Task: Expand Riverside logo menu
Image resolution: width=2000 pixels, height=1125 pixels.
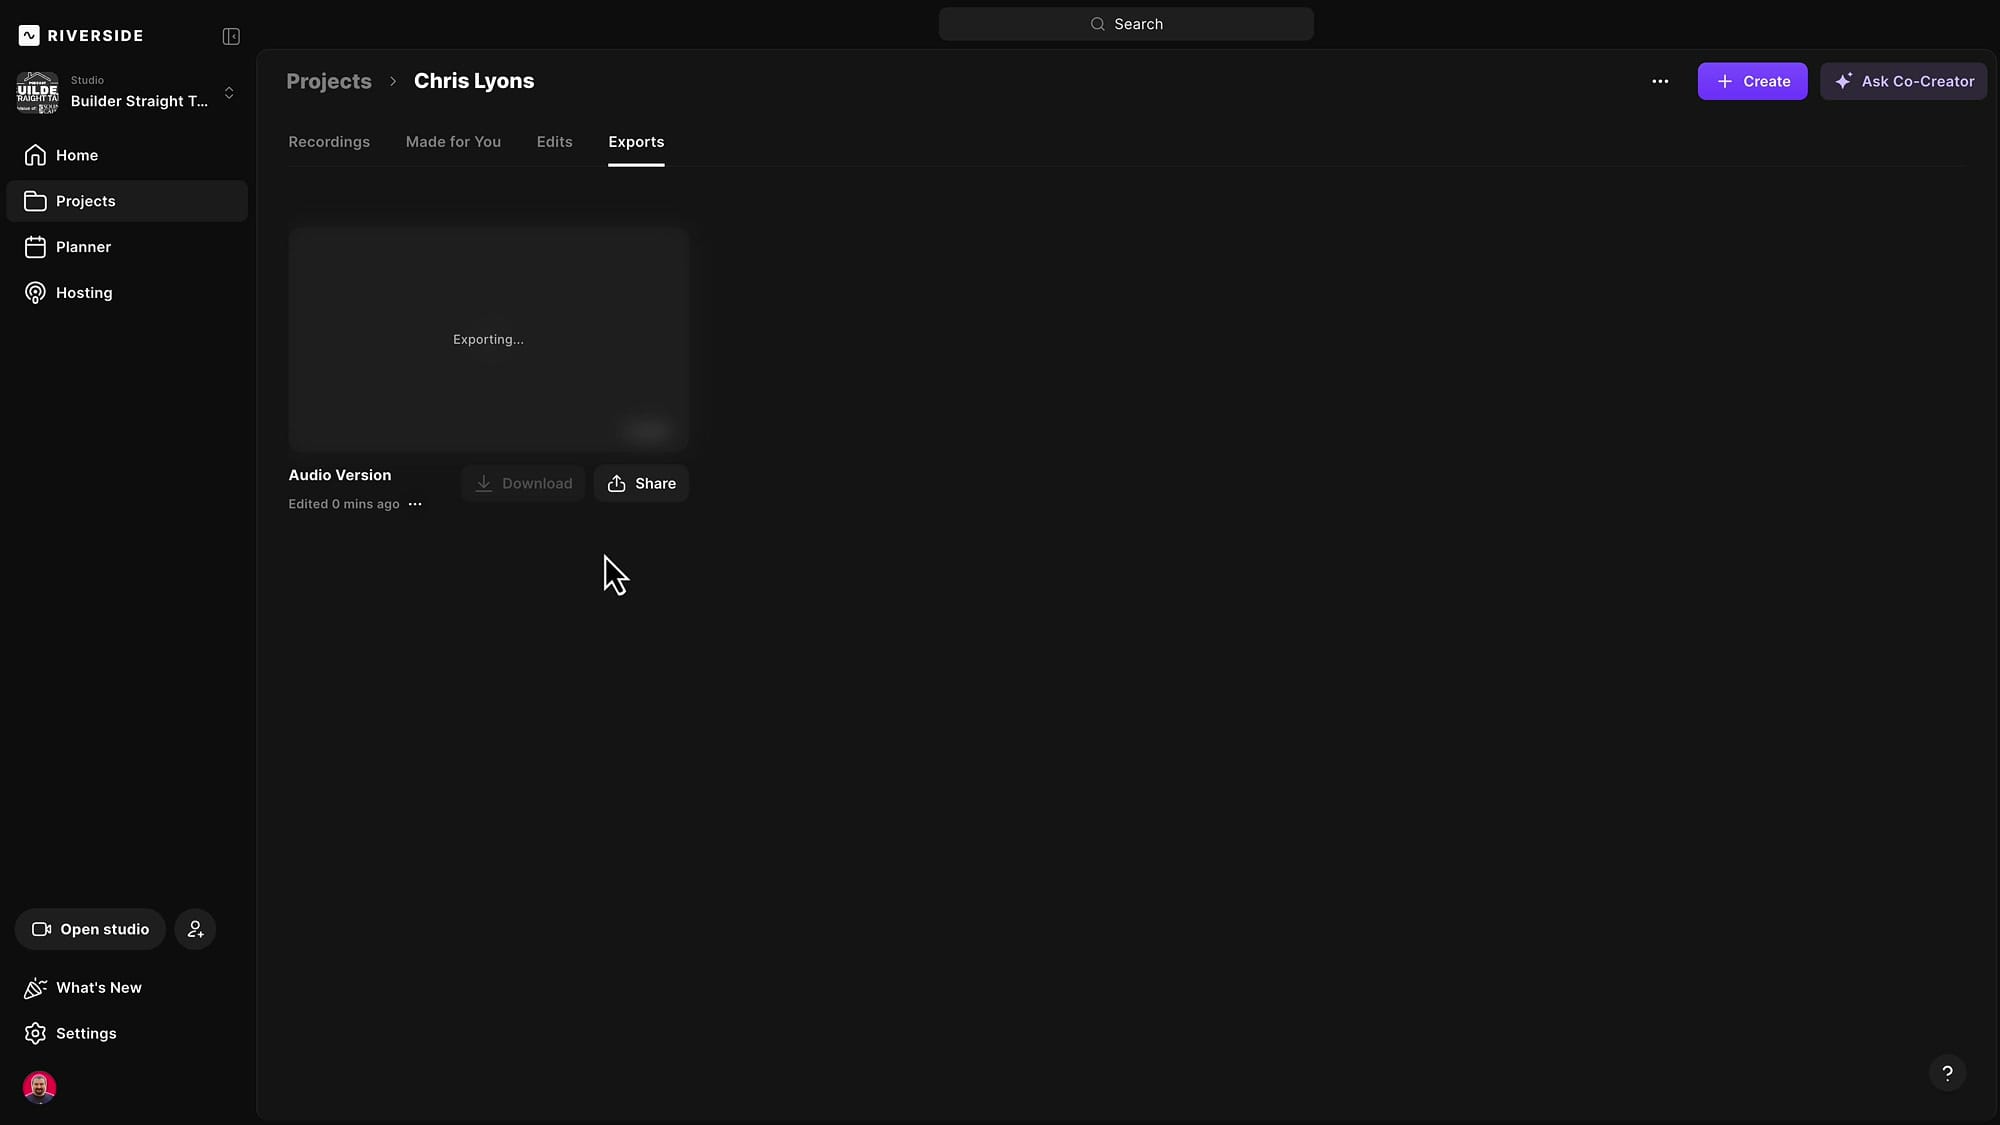Action: (81, 35)
